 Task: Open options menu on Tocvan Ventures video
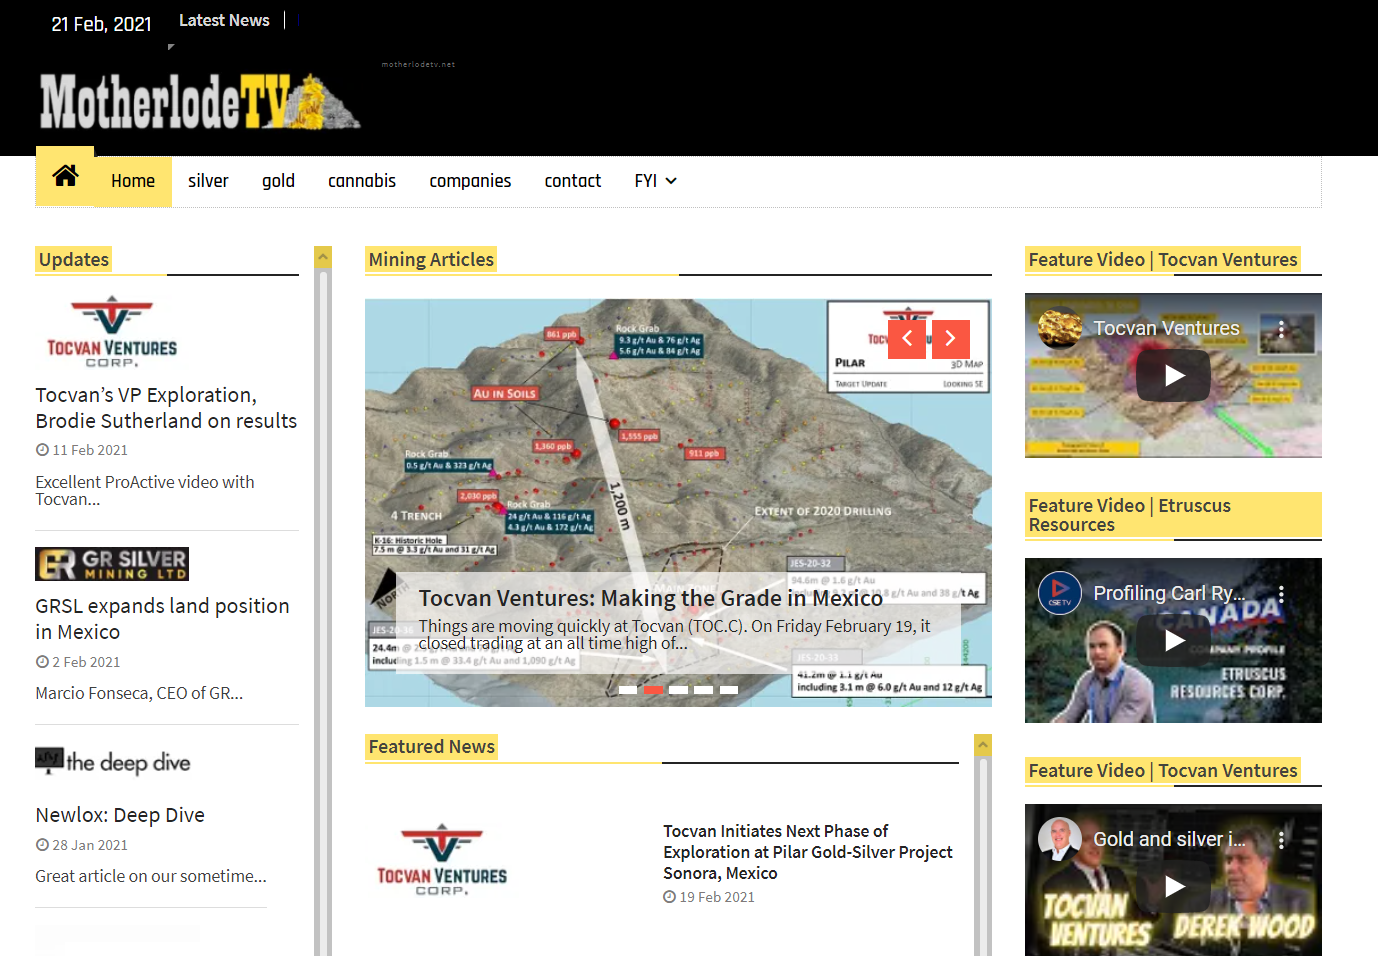(1281, 329)
